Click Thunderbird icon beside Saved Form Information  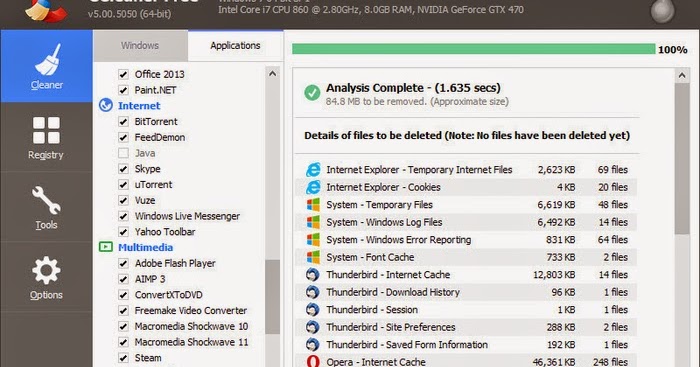[312, 345]
